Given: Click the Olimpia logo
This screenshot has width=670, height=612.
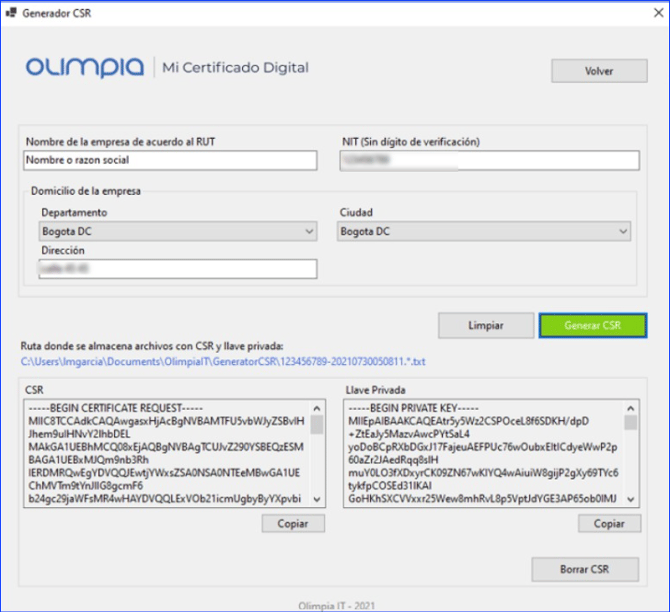Looking at the screenshot, I should 85,68.
